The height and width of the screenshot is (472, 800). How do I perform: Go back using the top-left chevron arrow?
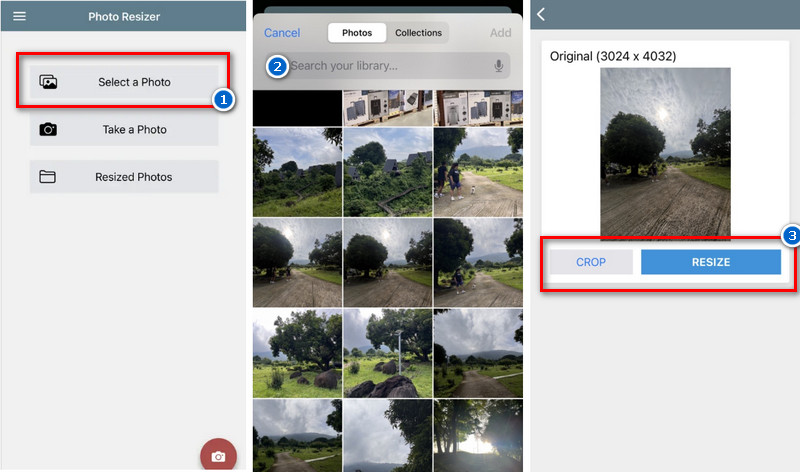coord(542,14)
